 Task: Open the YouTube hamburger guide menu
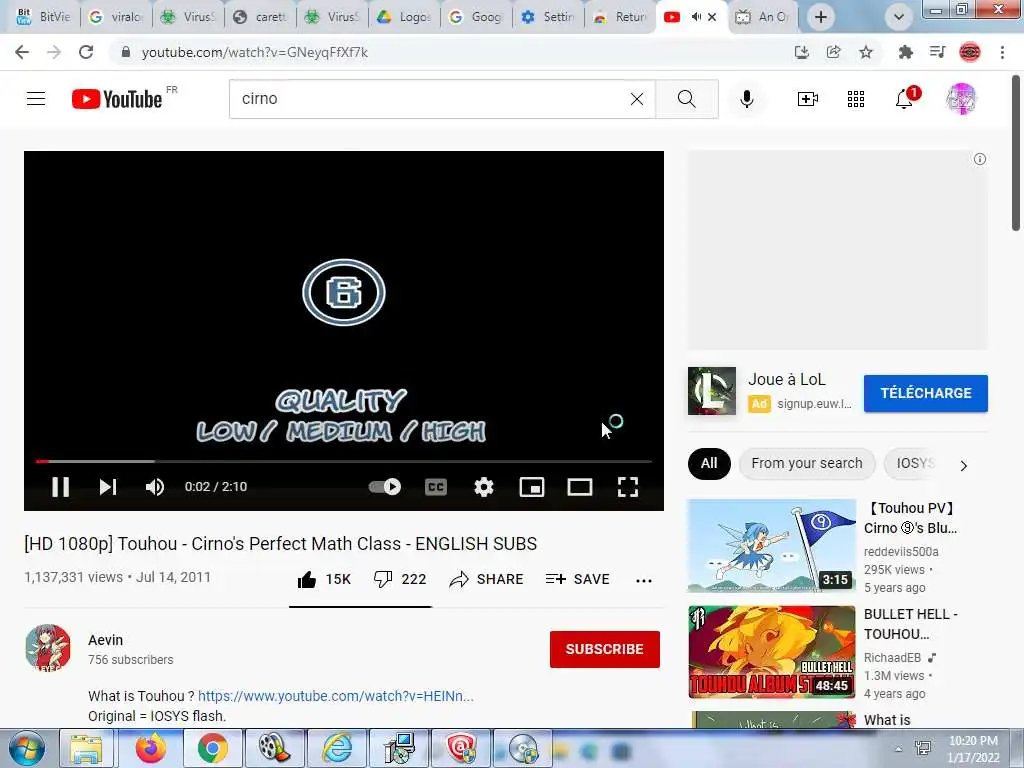pos(36,99)
